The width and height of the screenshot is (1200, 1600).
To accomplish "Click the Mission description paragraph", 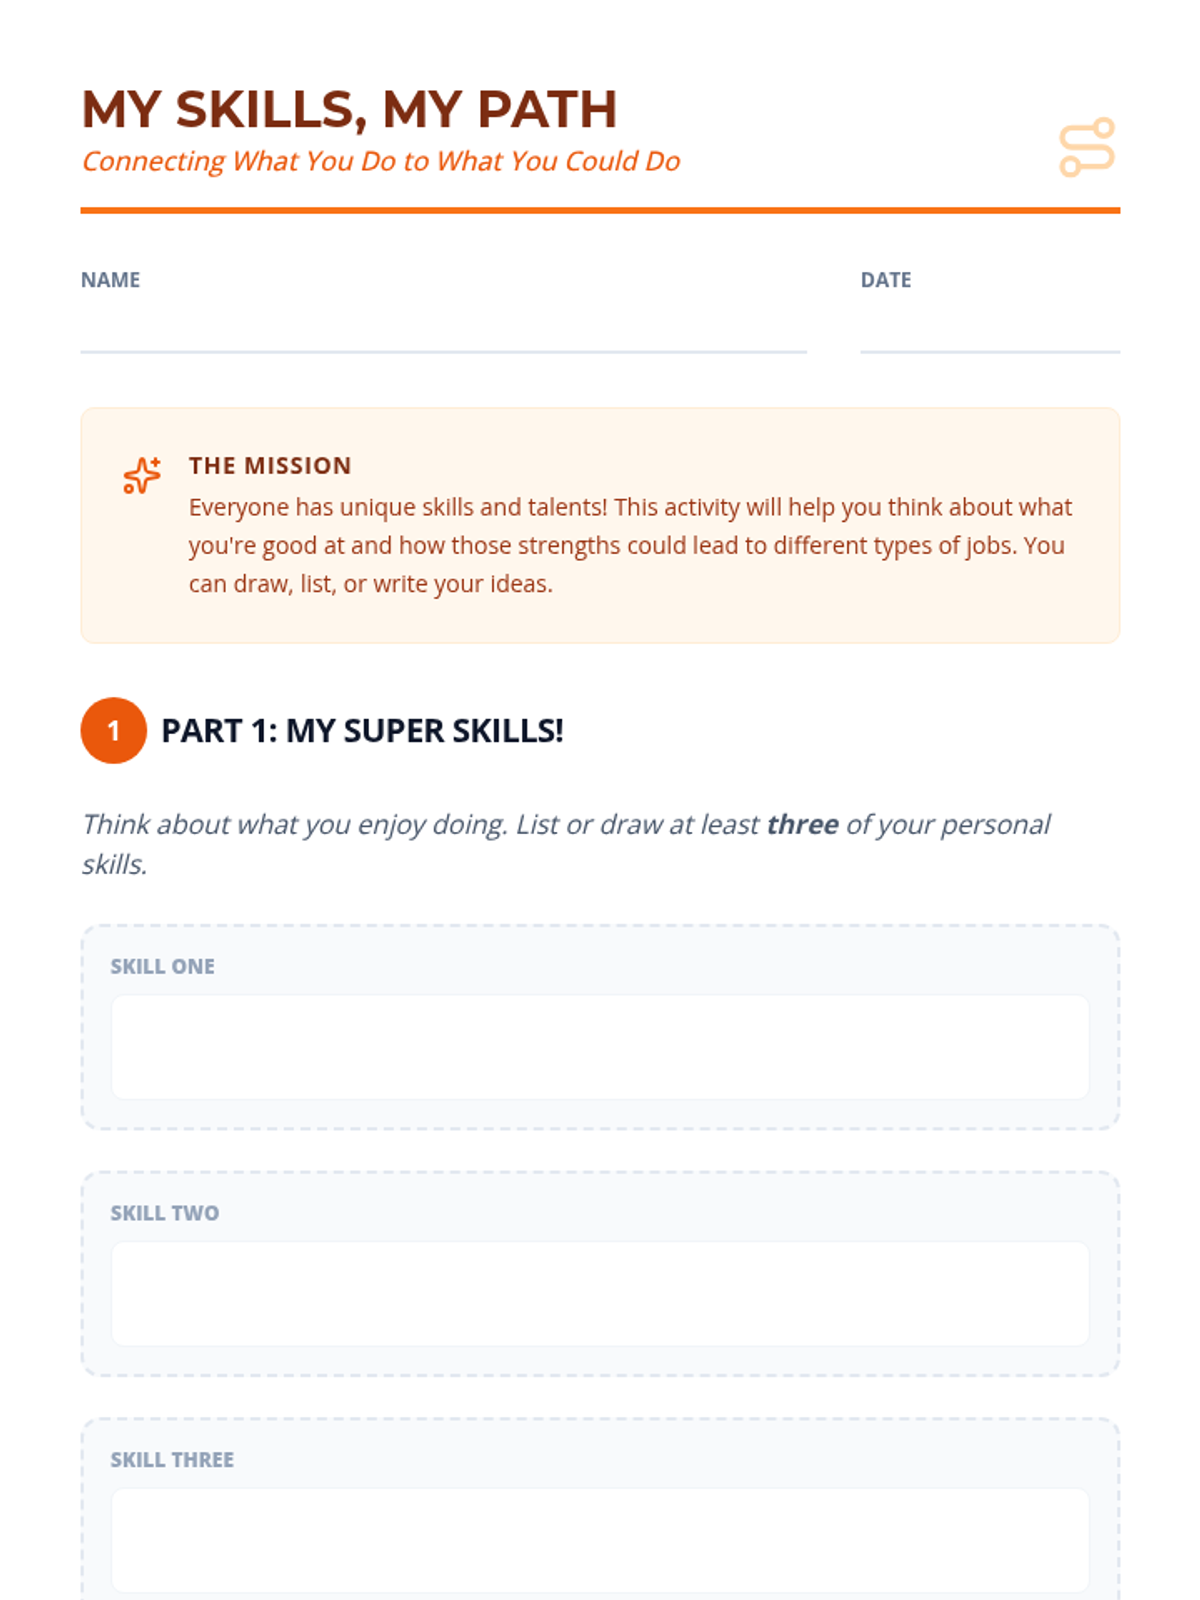I will (630, 545).
